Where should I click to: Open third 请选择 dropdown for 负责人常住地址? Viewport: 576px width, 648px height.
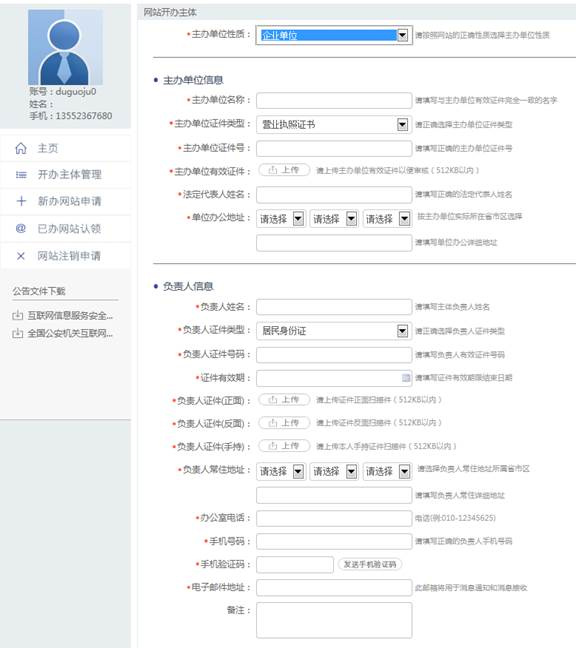tap(387, 471)
